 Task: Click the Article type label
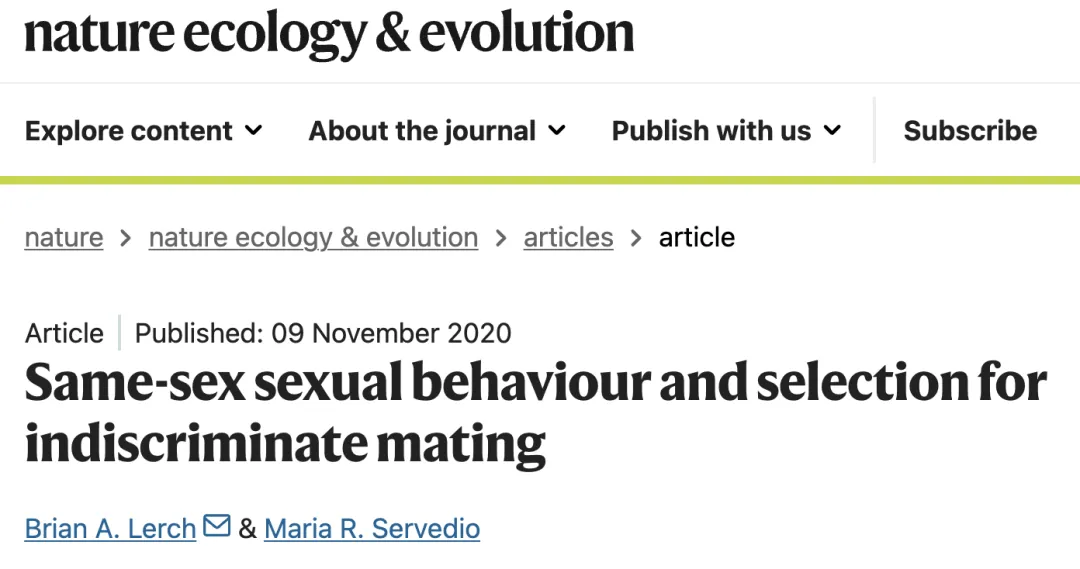(64, 333)
